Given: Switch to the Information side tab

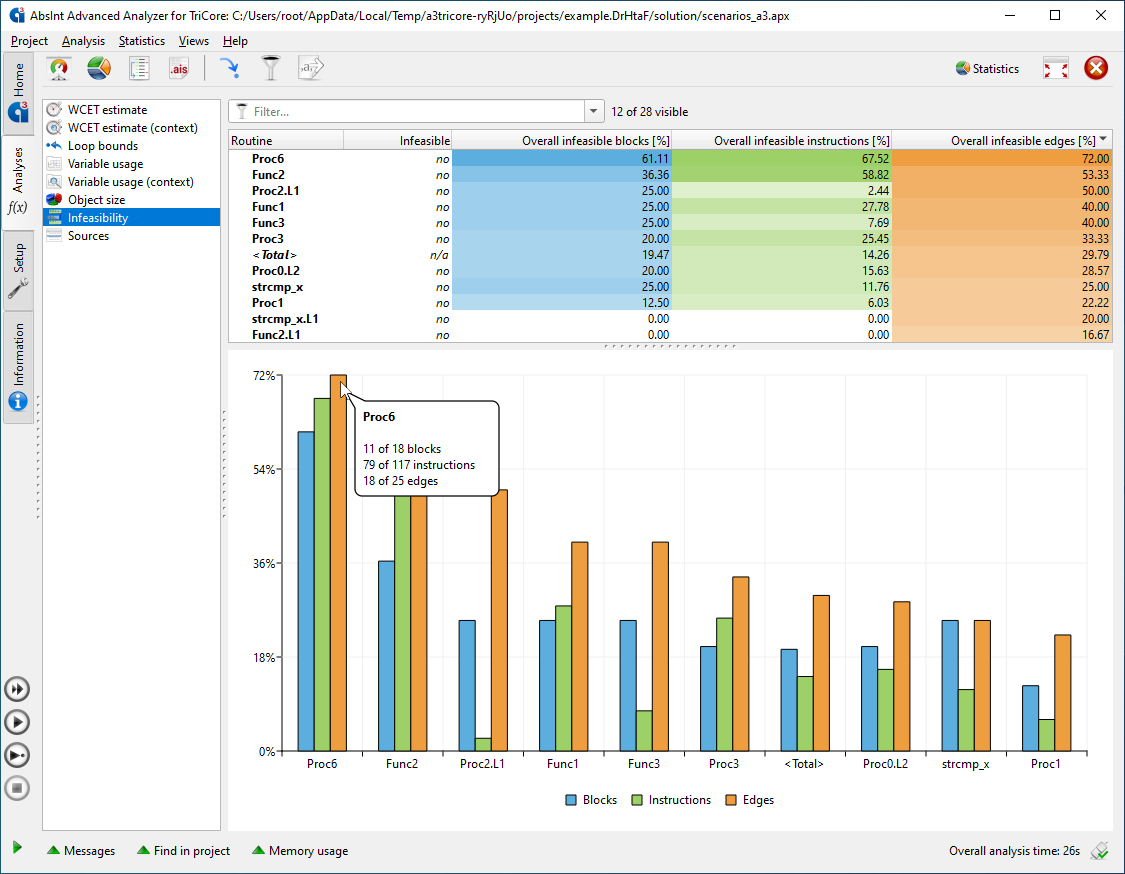Looking at the screenshot, I should coord(18,367).
